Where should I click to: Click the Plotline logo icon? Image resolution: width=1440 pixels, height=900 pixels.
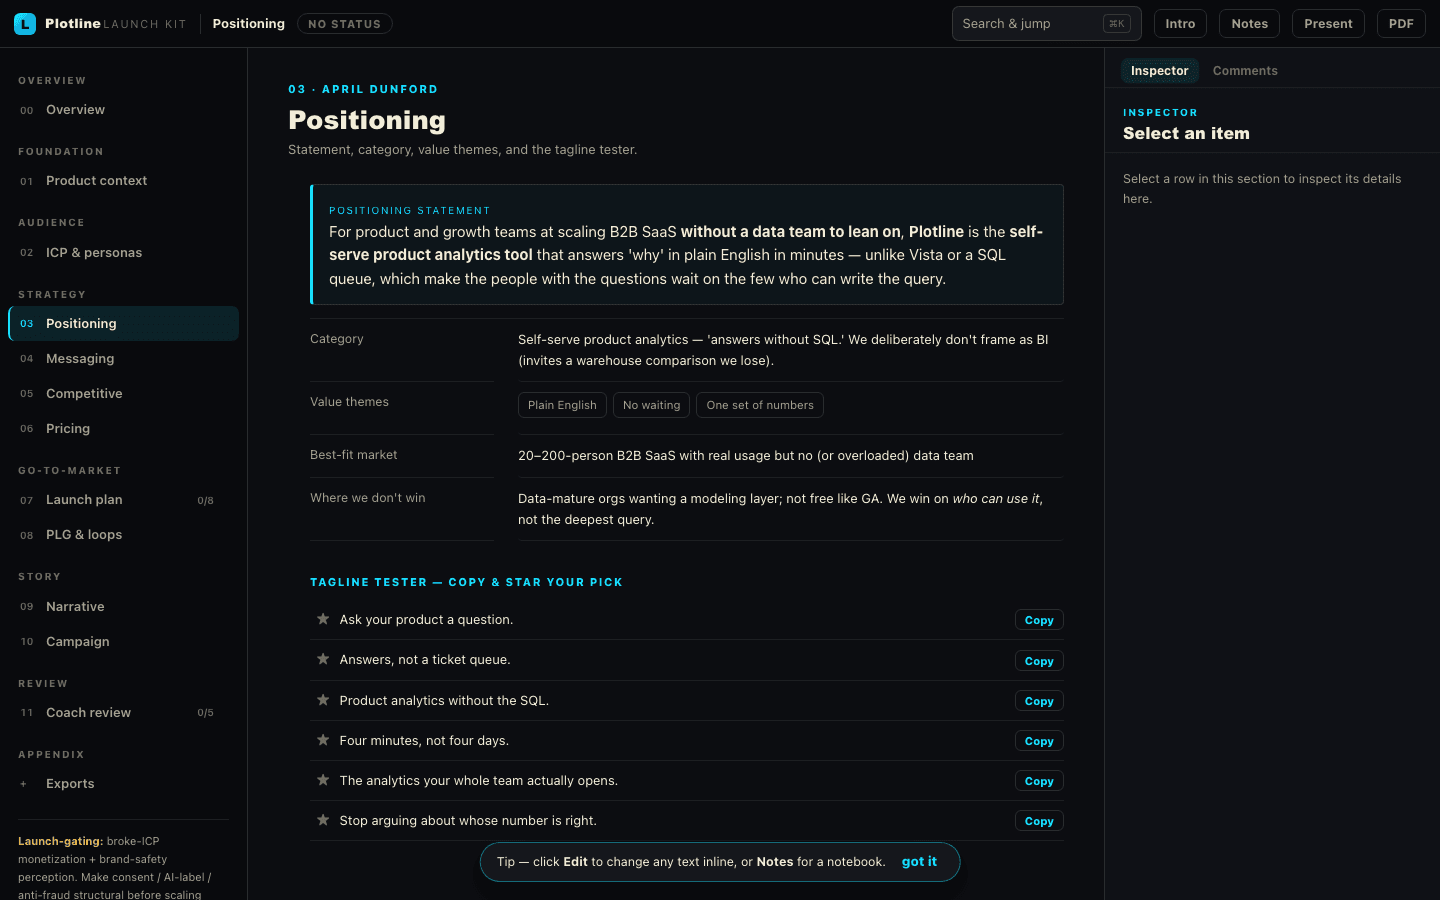[x=25, y=24]
